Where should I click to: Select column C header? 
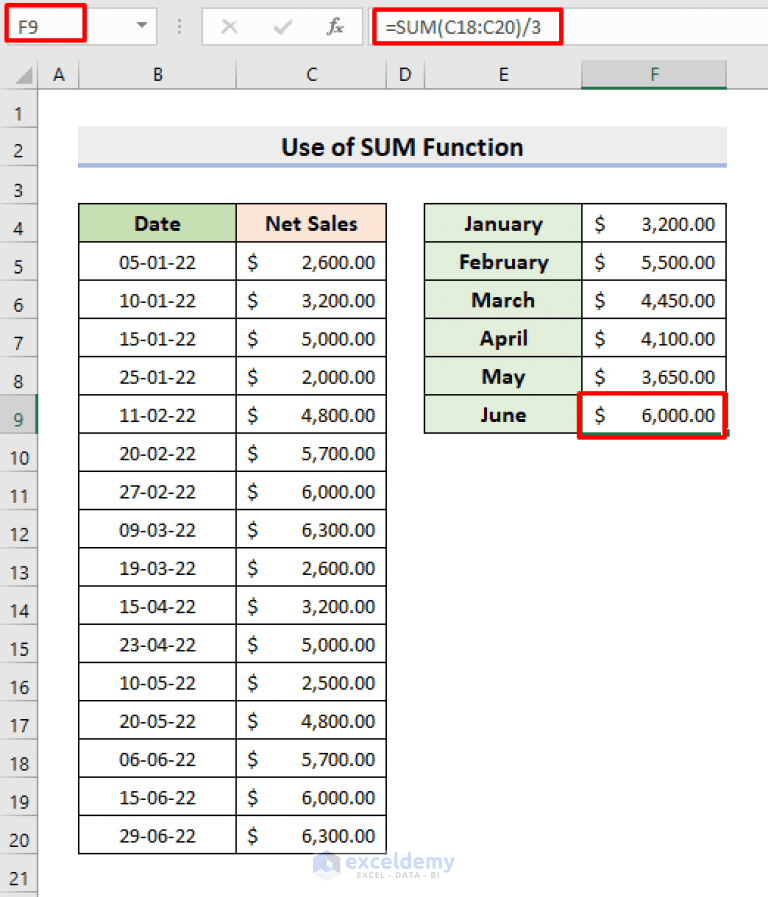coord(311,74)
